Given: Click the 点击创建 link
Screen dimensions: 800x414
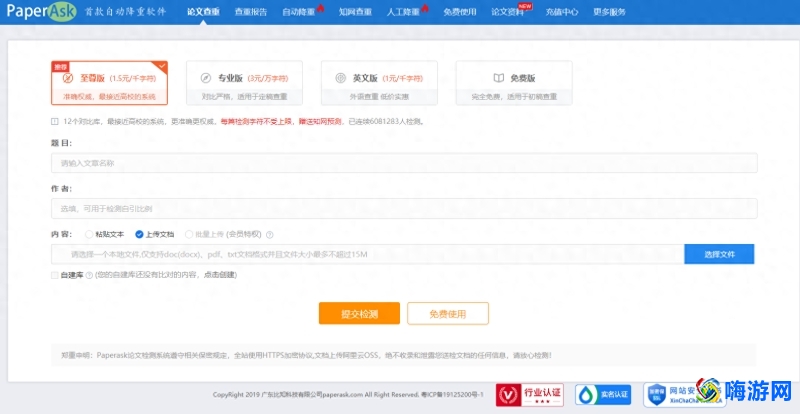Looking at the screenshot, I should tap(220, 275).
